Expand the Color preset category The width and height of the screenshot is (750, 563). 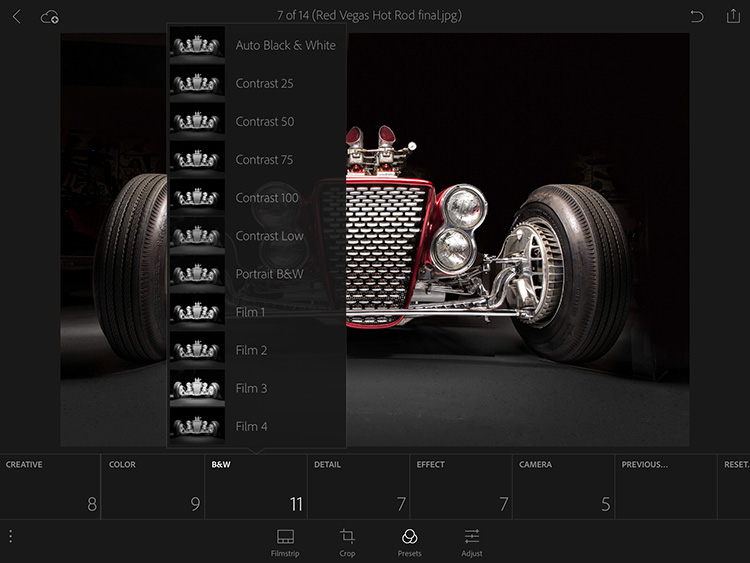click(x=153, y=486)
